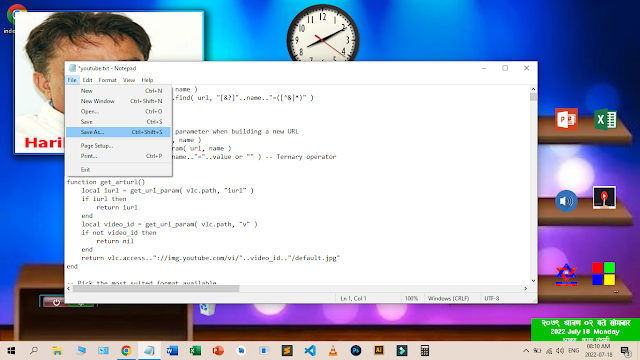
Task: Click the horizontal scrollbar right arrow
Action: point(526,289)
